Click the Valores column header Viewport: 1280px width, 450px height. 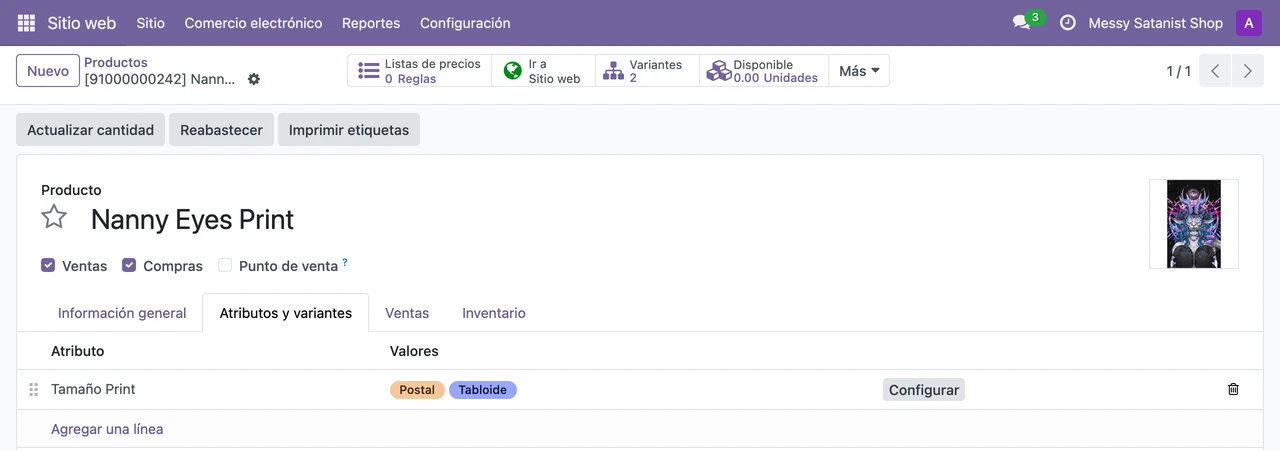click(414, 351)
